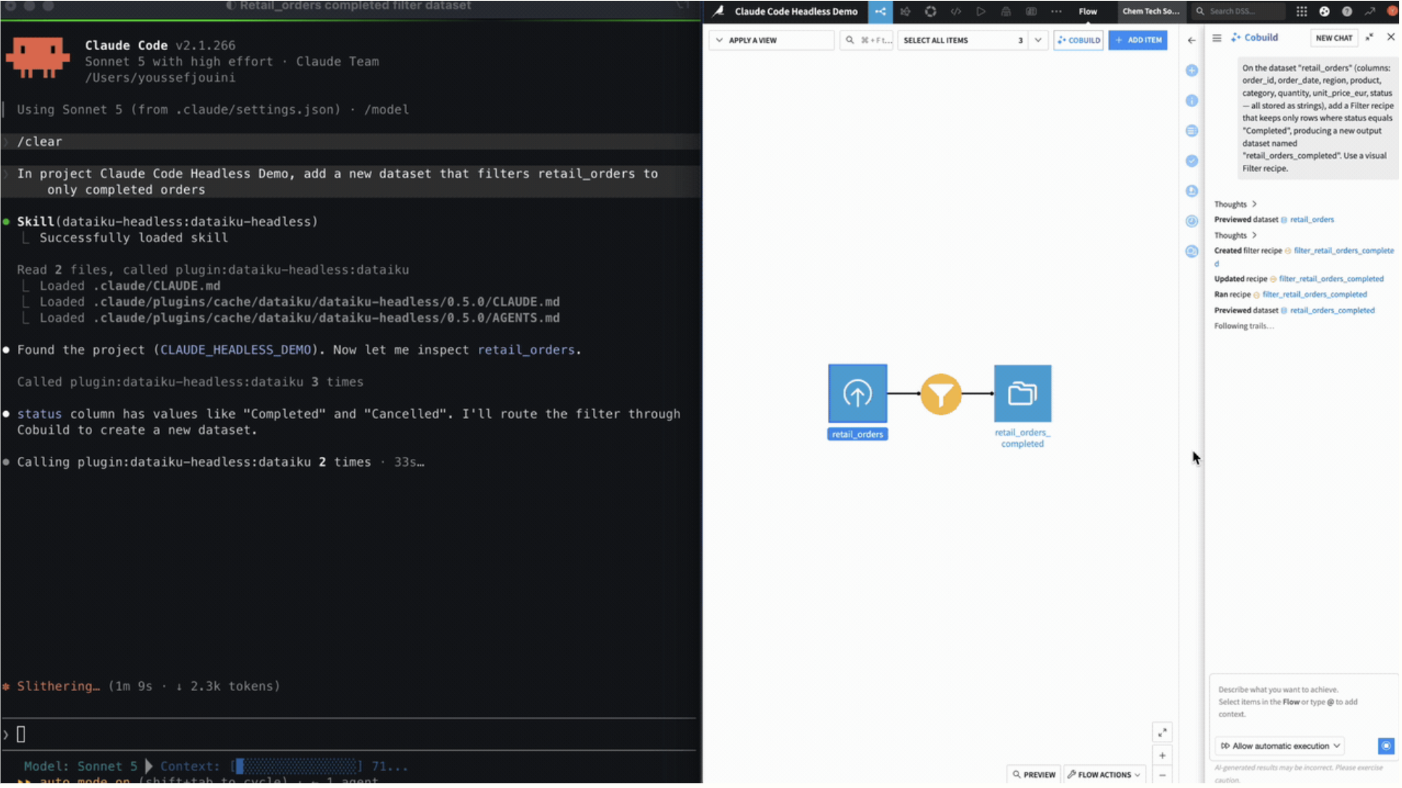The width and height of the screenshot is (1402, 788).
Task: Open the chat discussions icon in the right sidebar
Action: 1192,251
